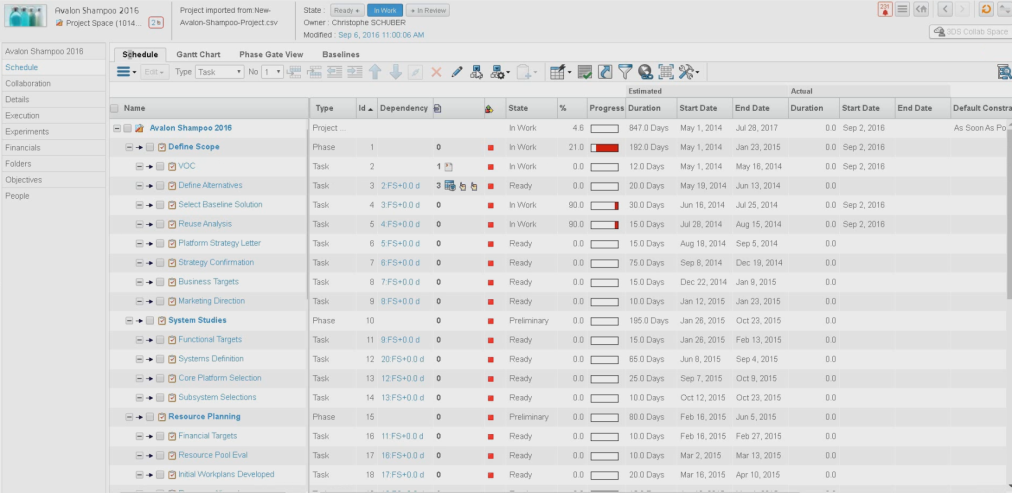1012x493 pixels.
Task: Check the Functional Targets row checkbox
Action: pyautogui.click(x=160, y=340)
